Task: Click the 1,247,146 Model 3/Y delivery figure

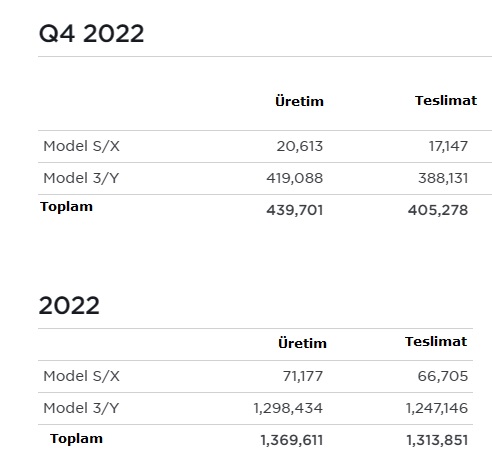Action: (437, 408)
